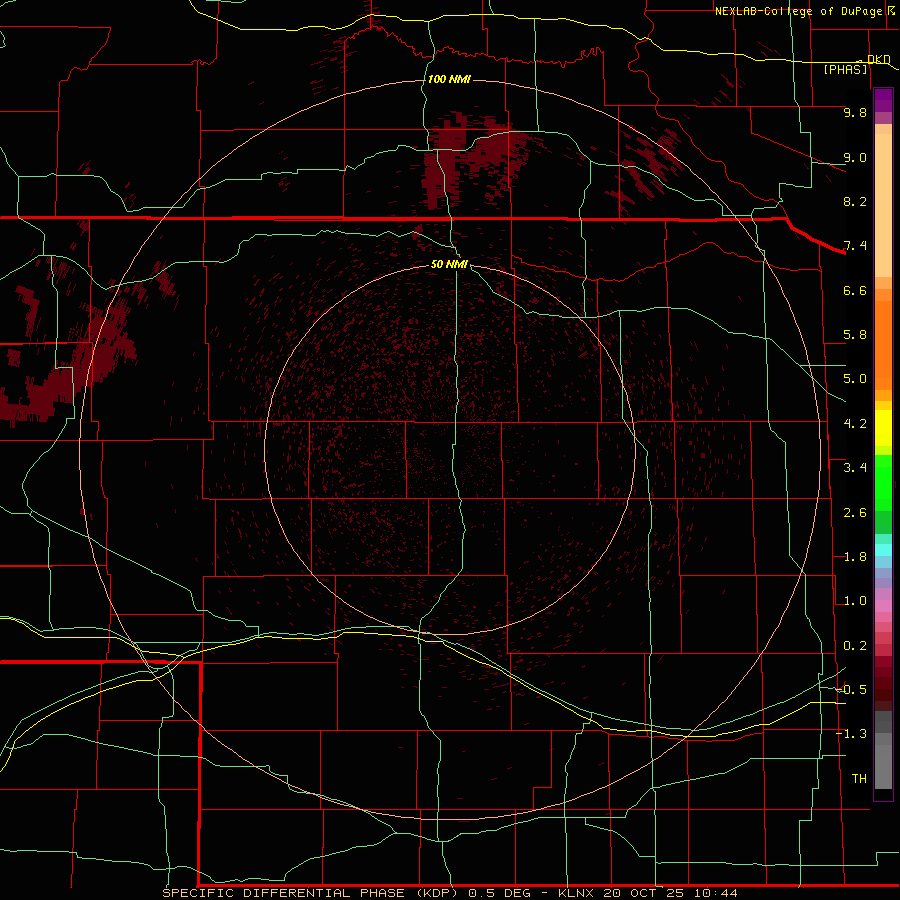Click the [PHAS] legend unit label
This screenshot has width=900, height=900.
845,69
